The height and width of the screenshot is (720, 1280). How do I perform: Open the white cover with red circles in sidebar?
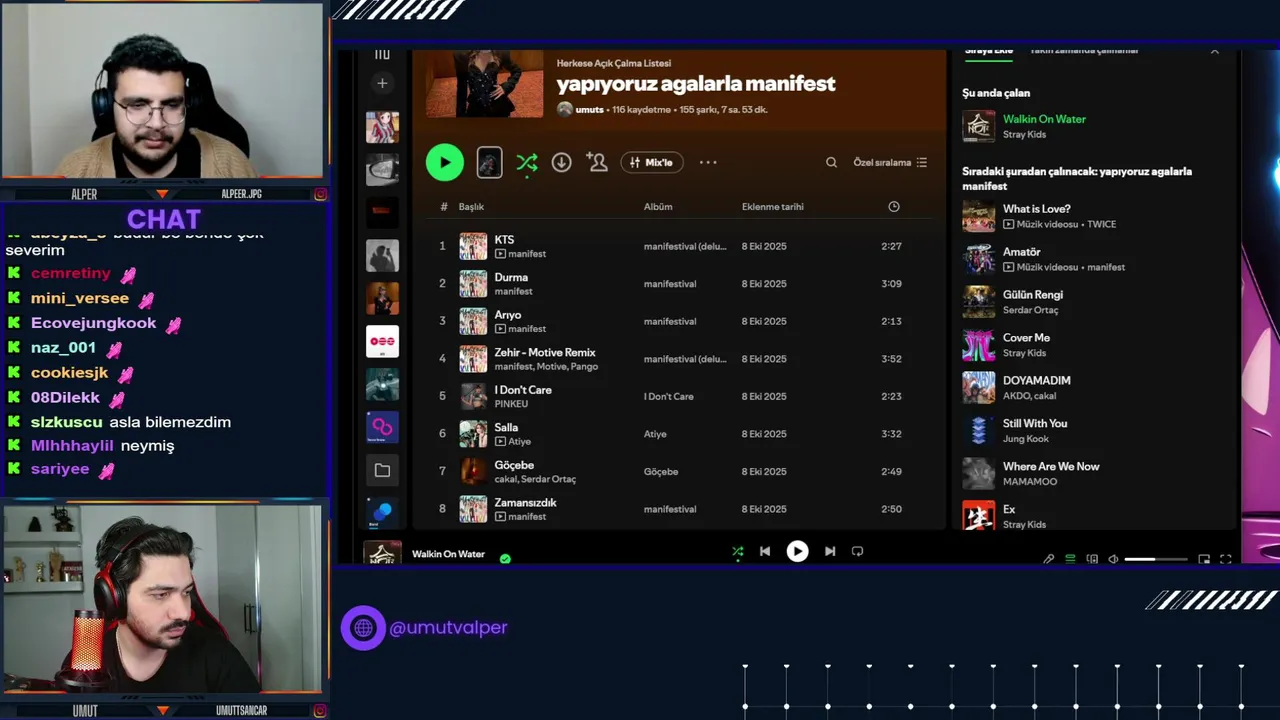point(382,341)
